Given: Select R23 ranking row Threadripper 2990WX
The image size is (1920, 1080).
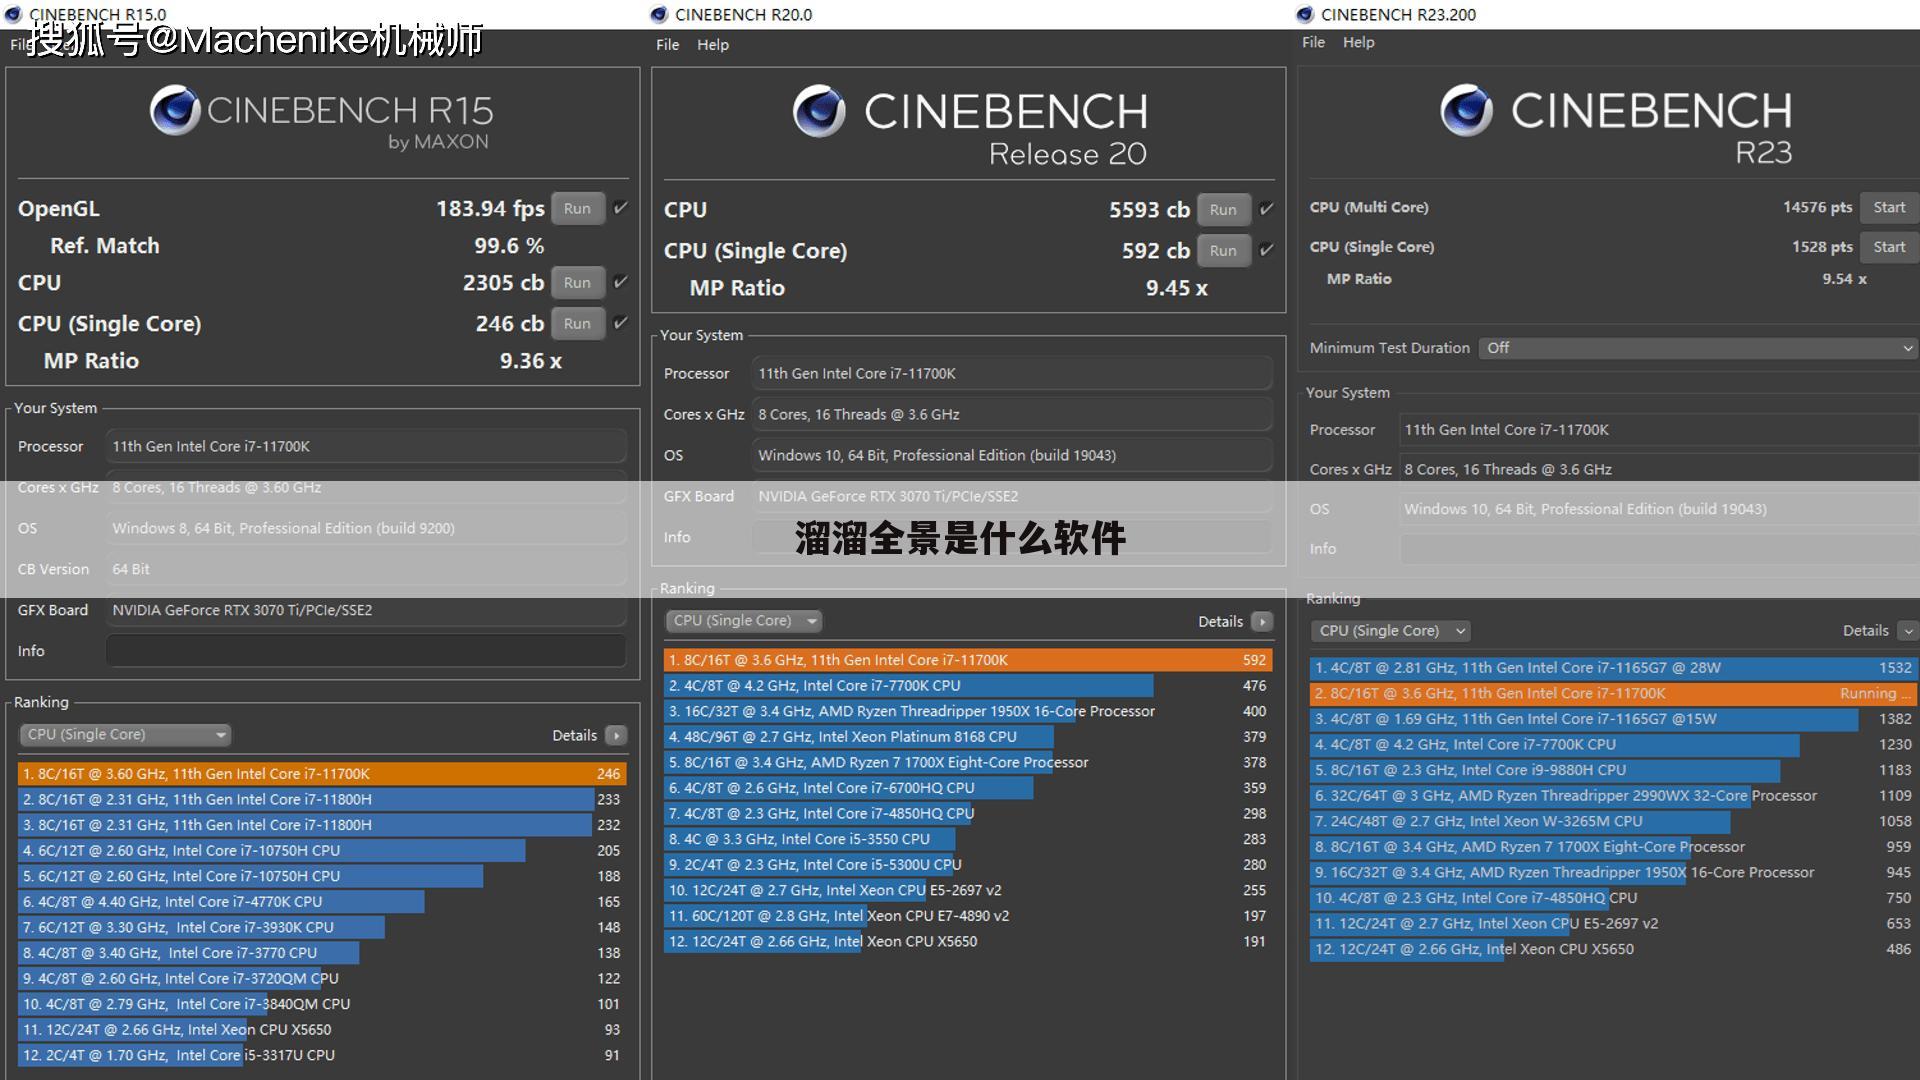Looking at the screenshot, I should pyautogui.click(x=1614, y=795).
